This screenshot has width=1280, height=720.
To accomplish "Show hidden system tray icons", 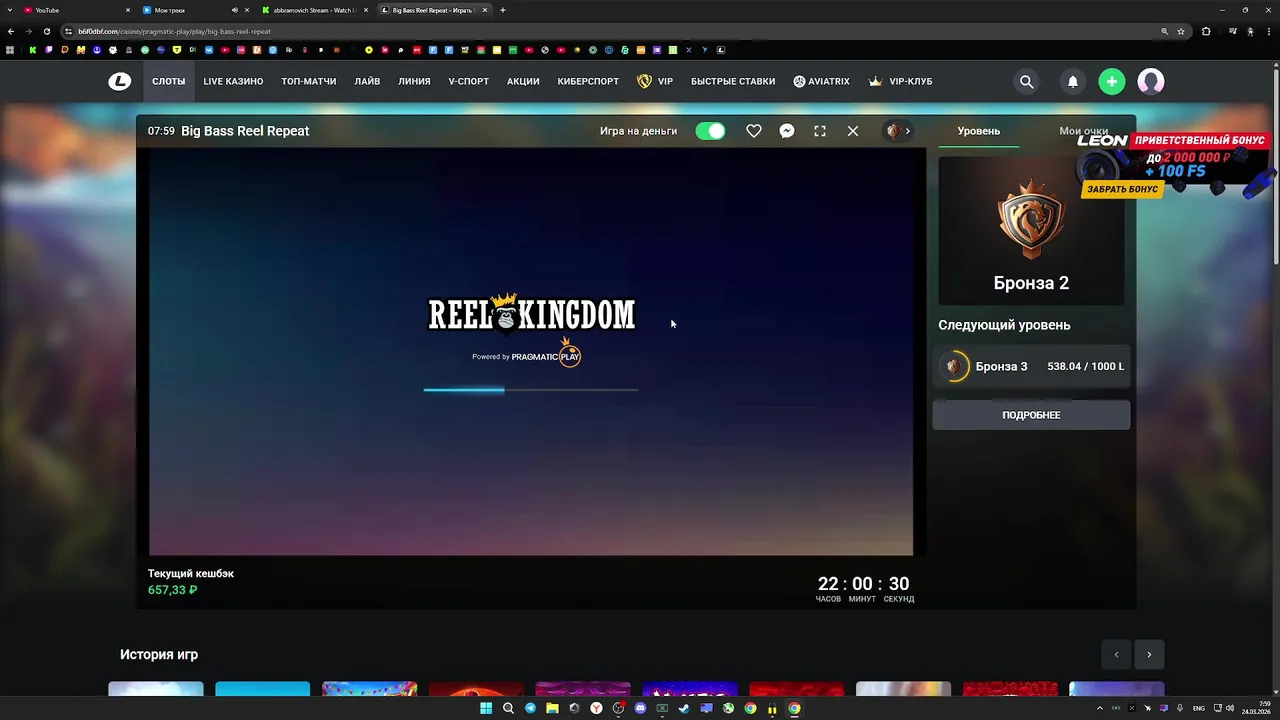I will (1101, 708).
